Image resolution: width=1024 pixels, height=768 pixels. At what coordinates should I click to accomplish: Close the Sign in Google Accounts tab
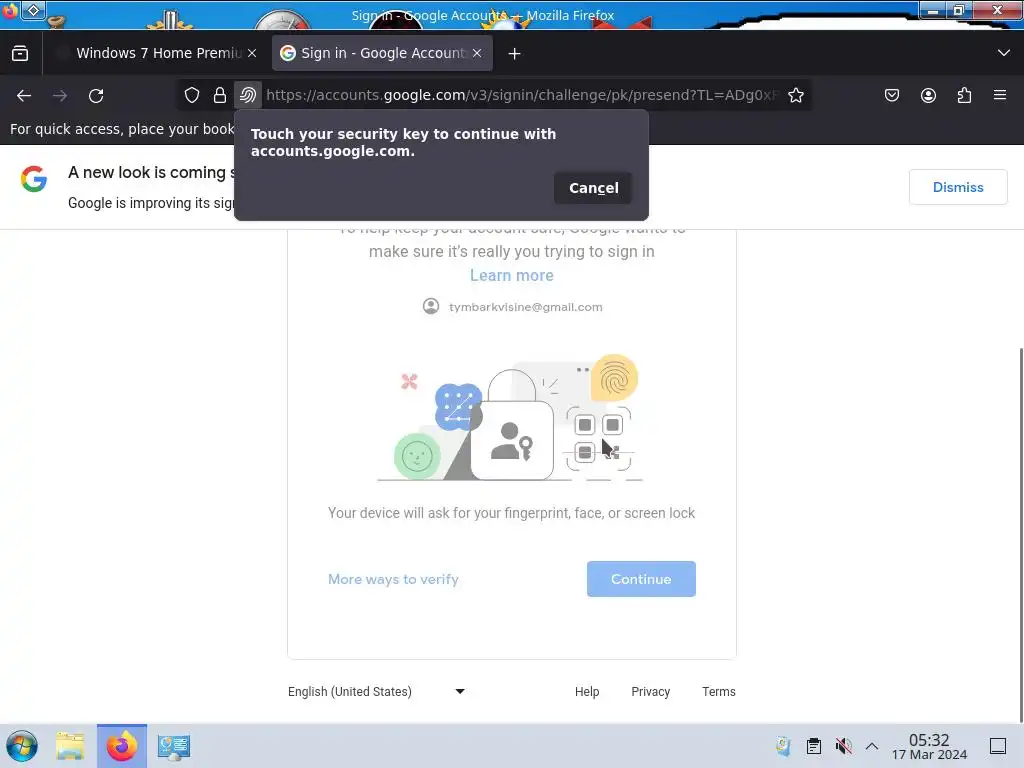[477, 54]
